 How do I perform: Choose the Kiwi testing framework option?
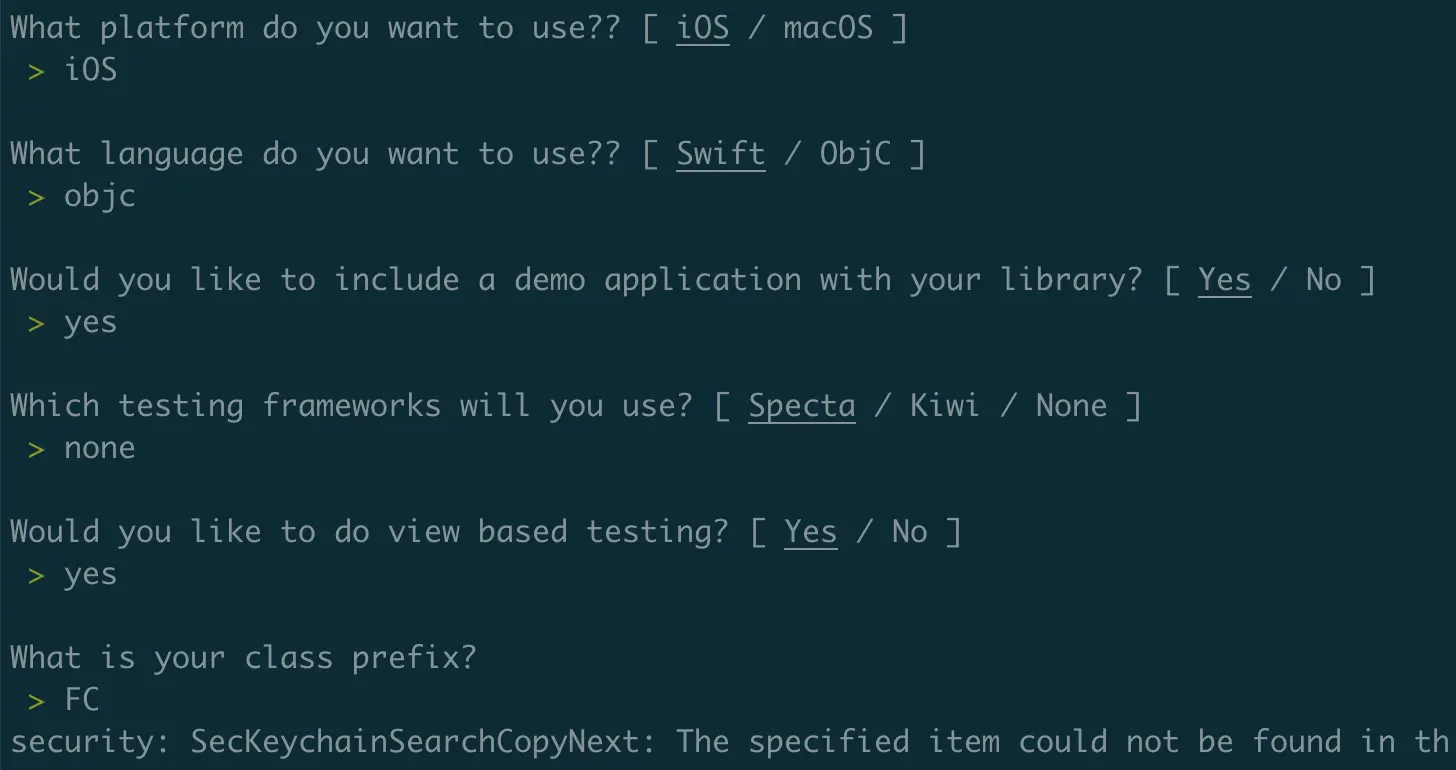click(944, 405)
